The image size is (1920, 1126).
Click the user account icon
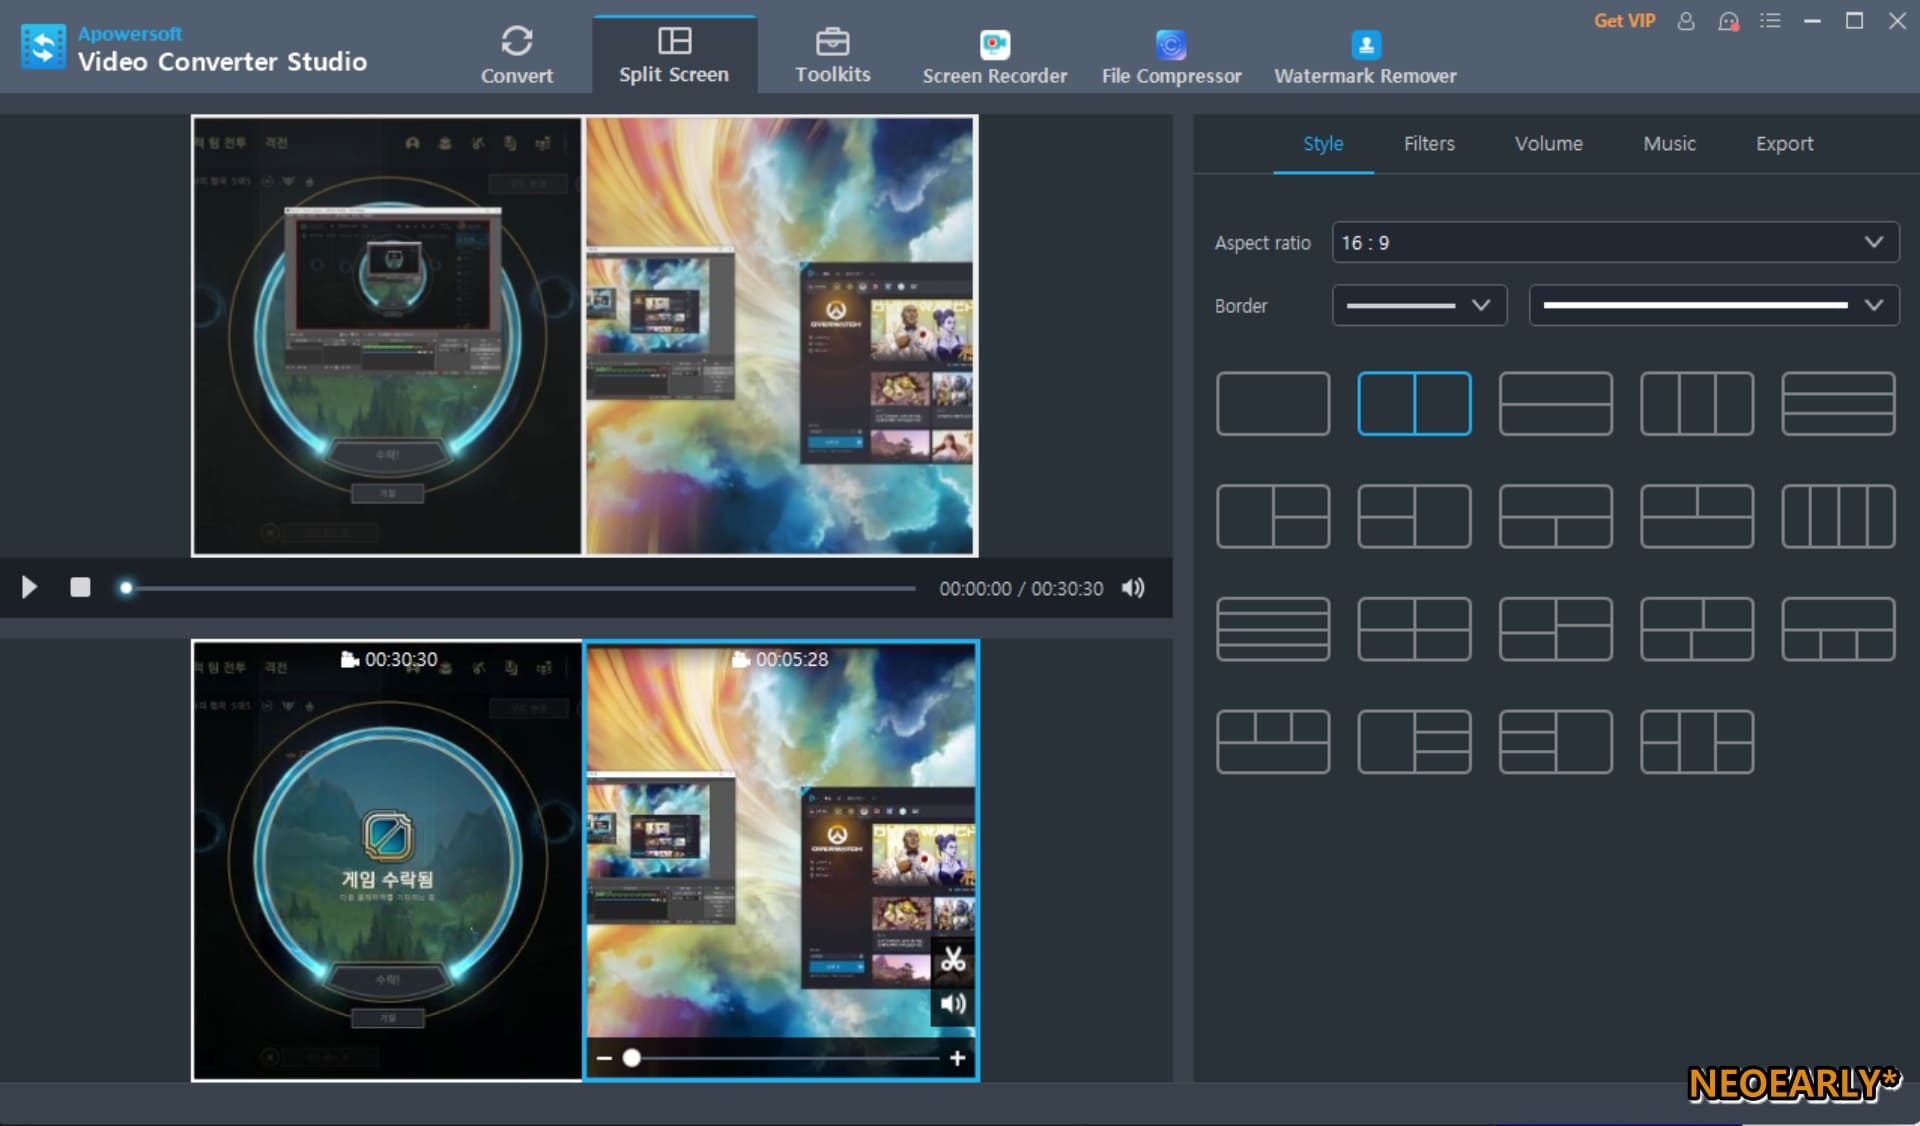click(x=1686, y=21)
